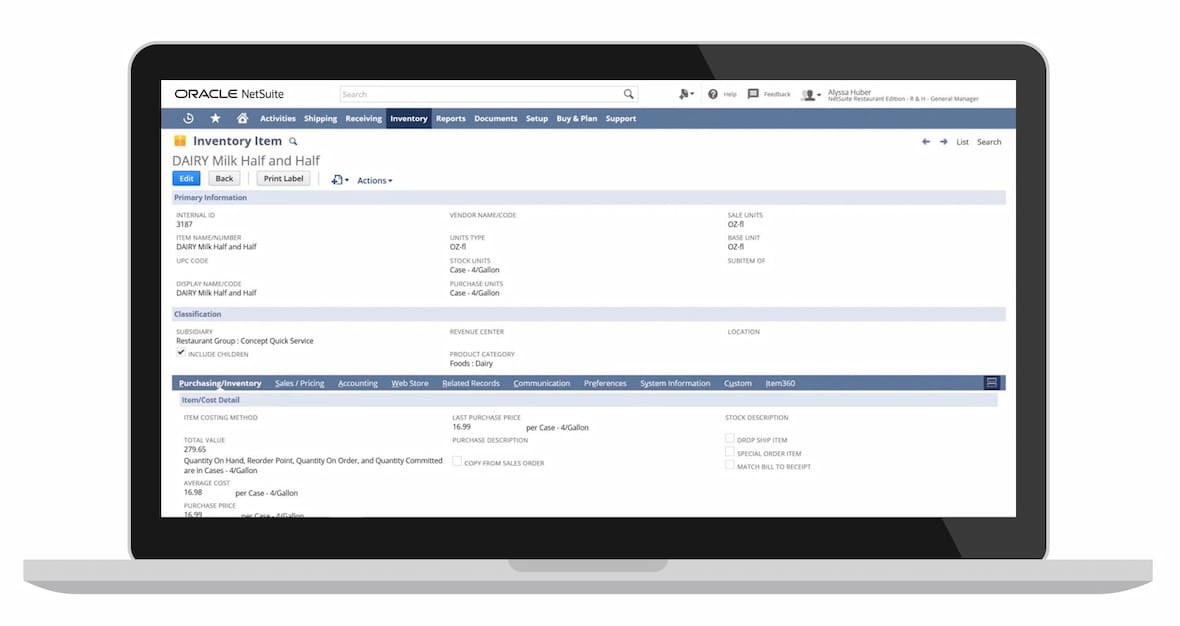Screen dimensions: 1180x626
Task: Switch to the Accounting subtab
Action: point(357,383)
